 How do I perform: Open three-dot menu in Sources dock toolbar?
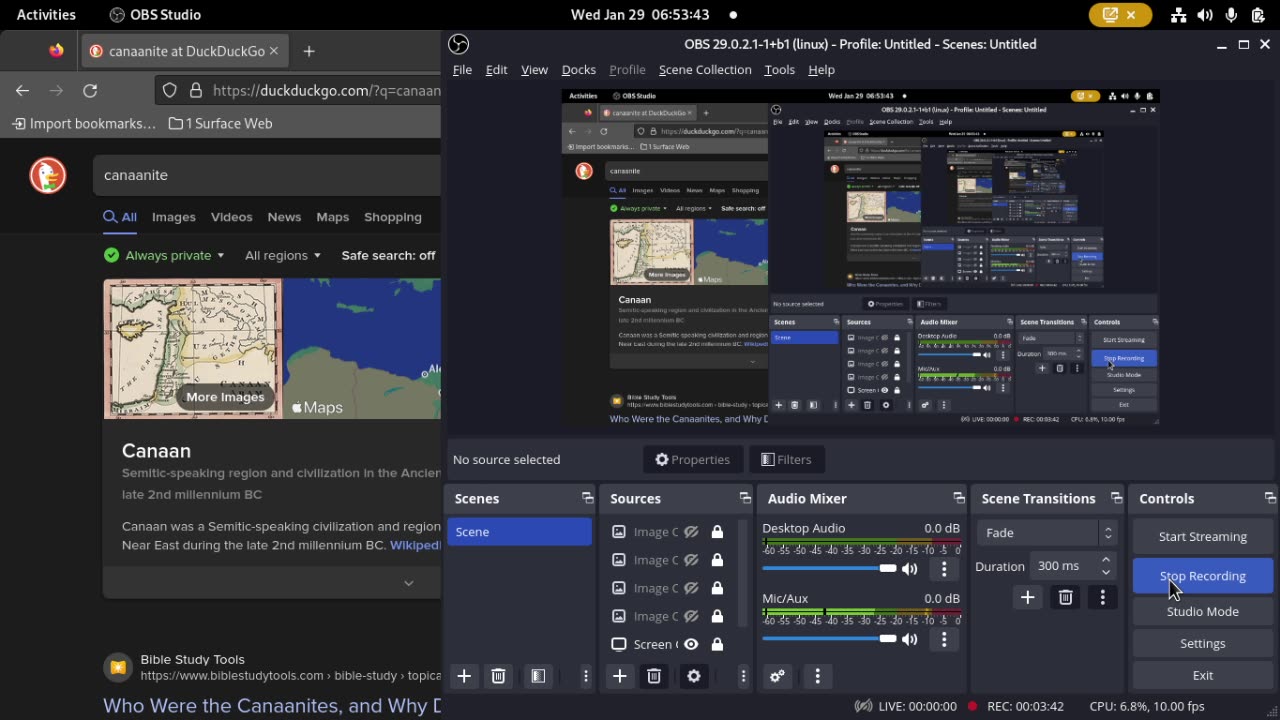(x=743, y=676)
